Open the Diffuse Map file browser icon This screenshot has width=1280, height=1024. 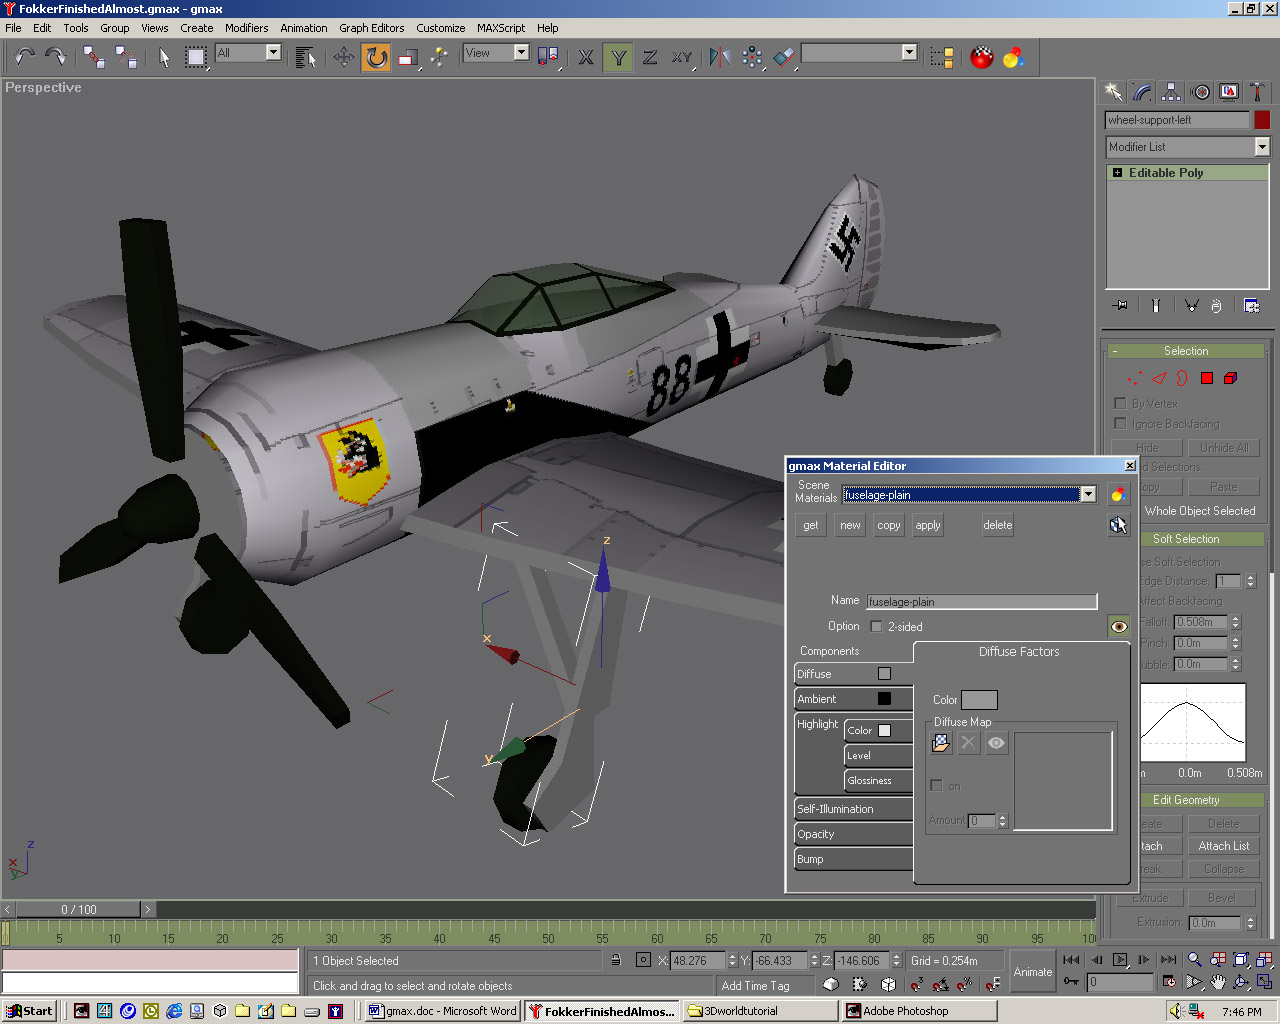(x=940, y=743)
